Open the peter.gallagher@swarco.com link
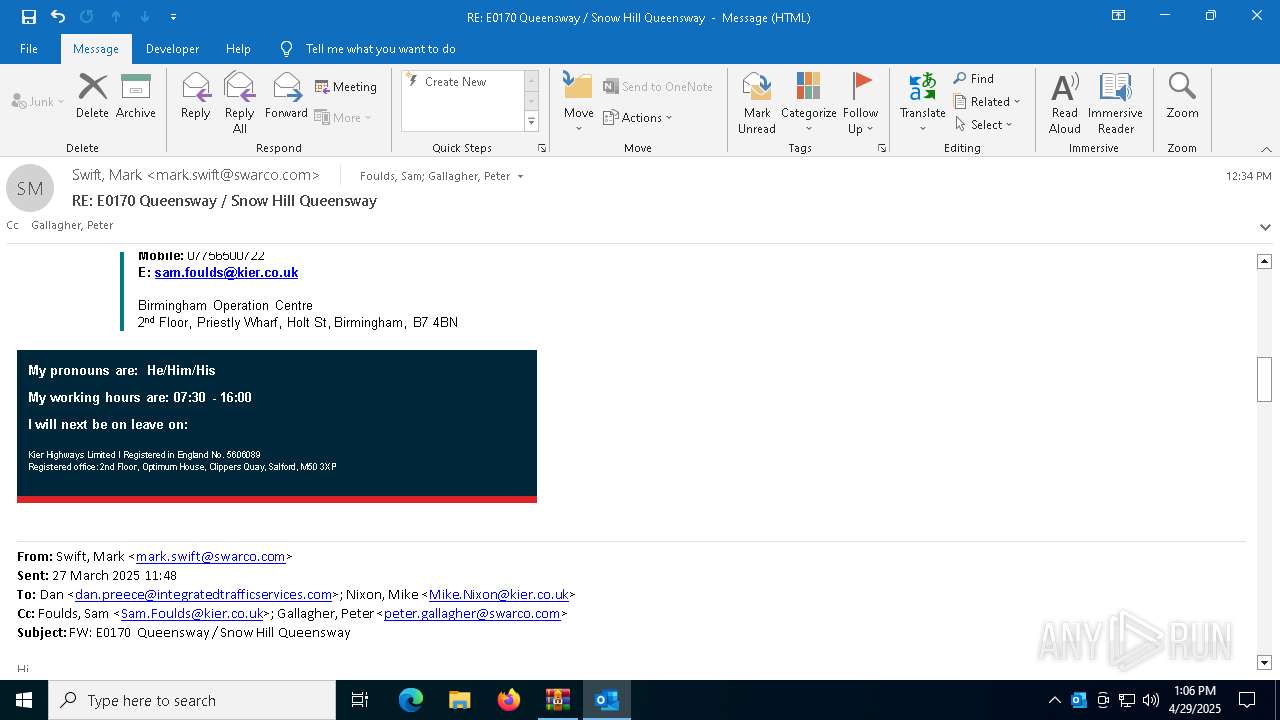This screenshot has height=720, width=1280. click(x=472, y=613)
